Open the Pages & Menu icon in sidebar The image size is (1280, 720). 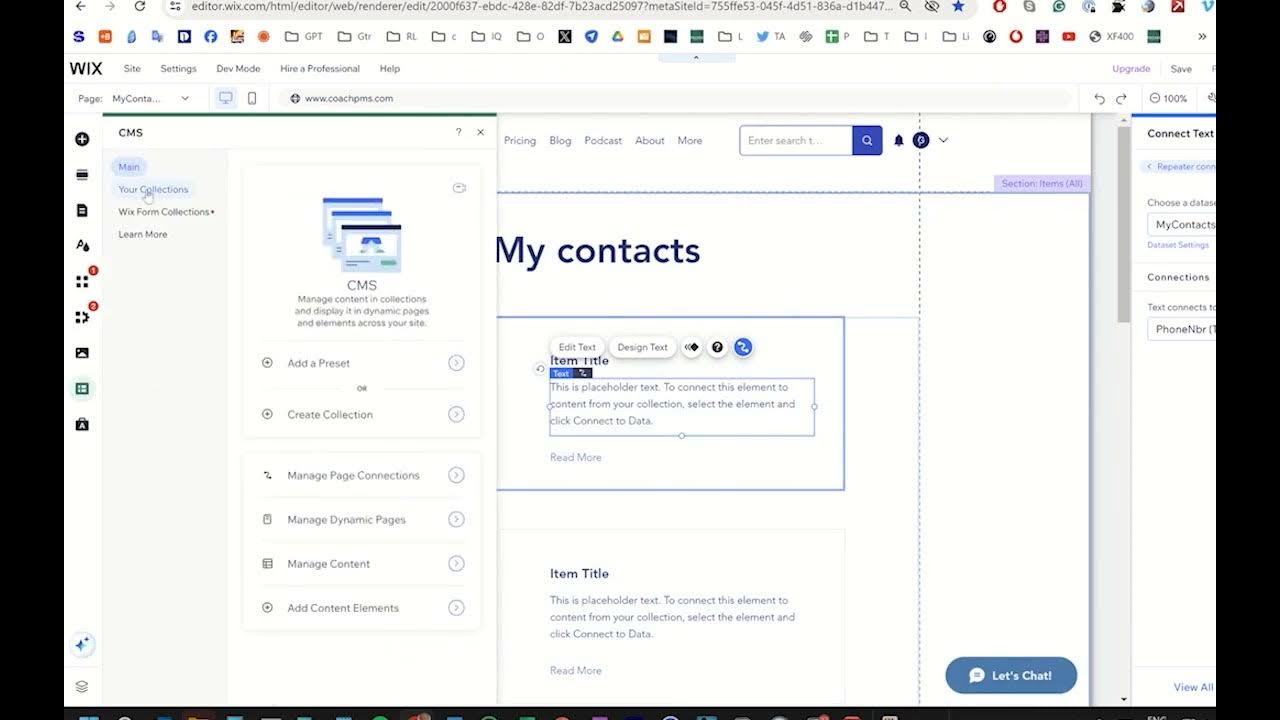click(x=82, y=210)
